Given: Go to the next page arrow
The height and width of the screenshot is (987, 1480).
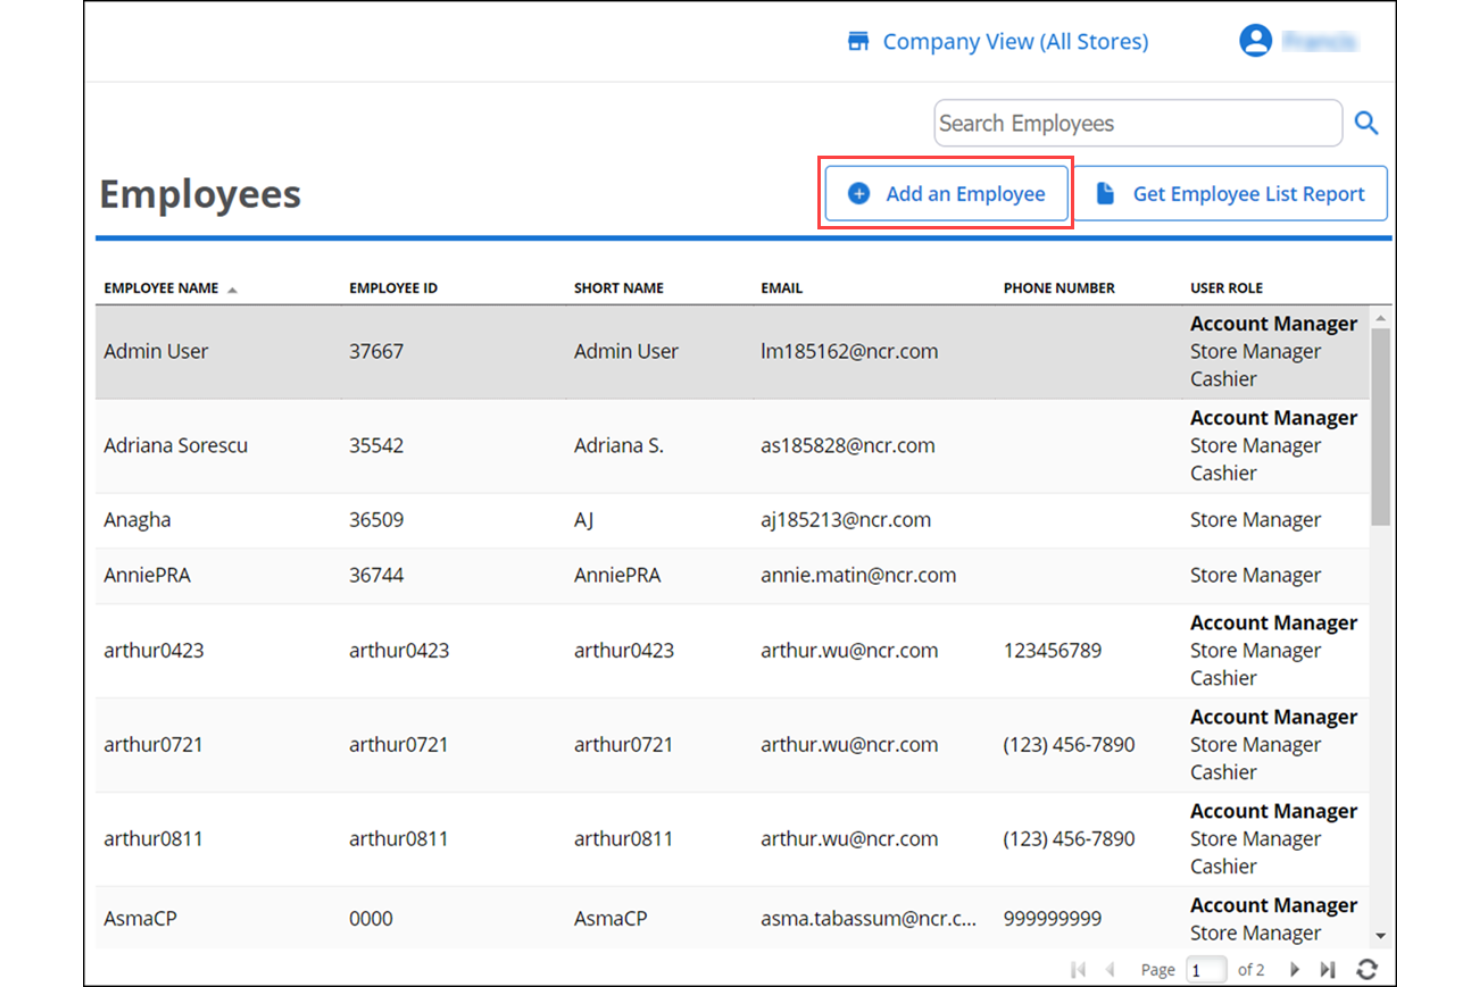Looking at the screenshot, I should click(1295, 968).
